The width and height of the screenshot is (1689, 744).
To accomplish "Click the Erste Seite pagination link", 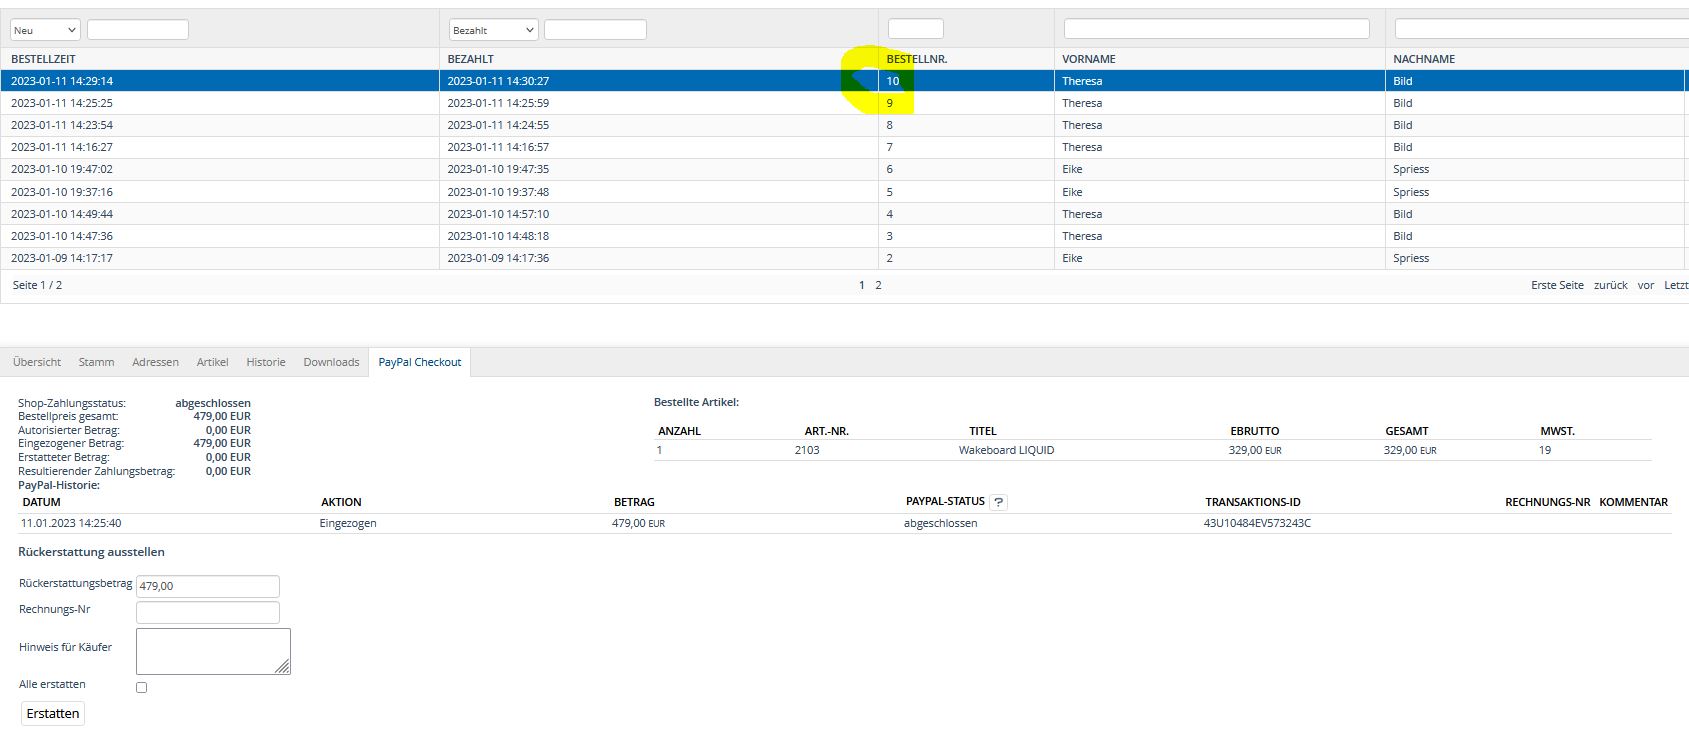I will (1557, 285).
